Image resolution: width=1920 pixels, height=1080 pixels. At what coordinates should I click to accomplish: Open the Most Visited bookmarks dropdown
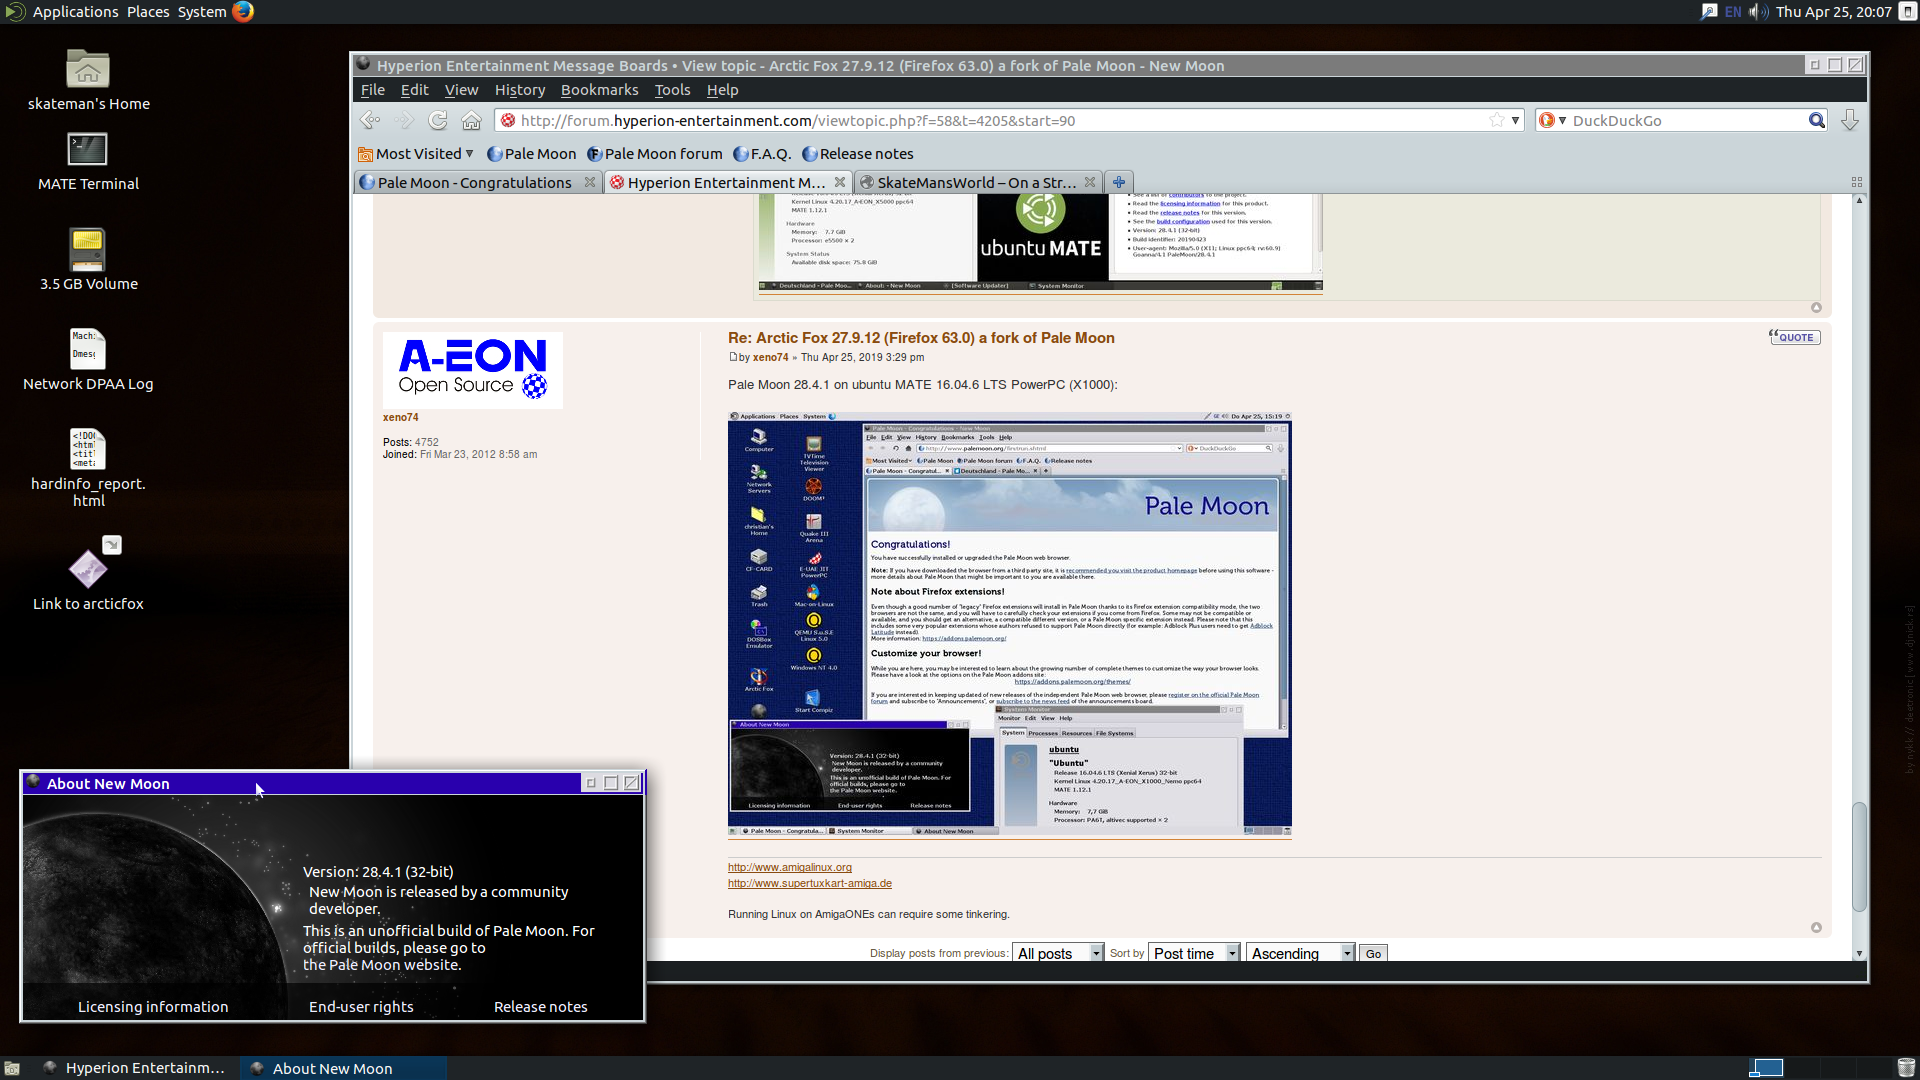click(x=416, y=154)
